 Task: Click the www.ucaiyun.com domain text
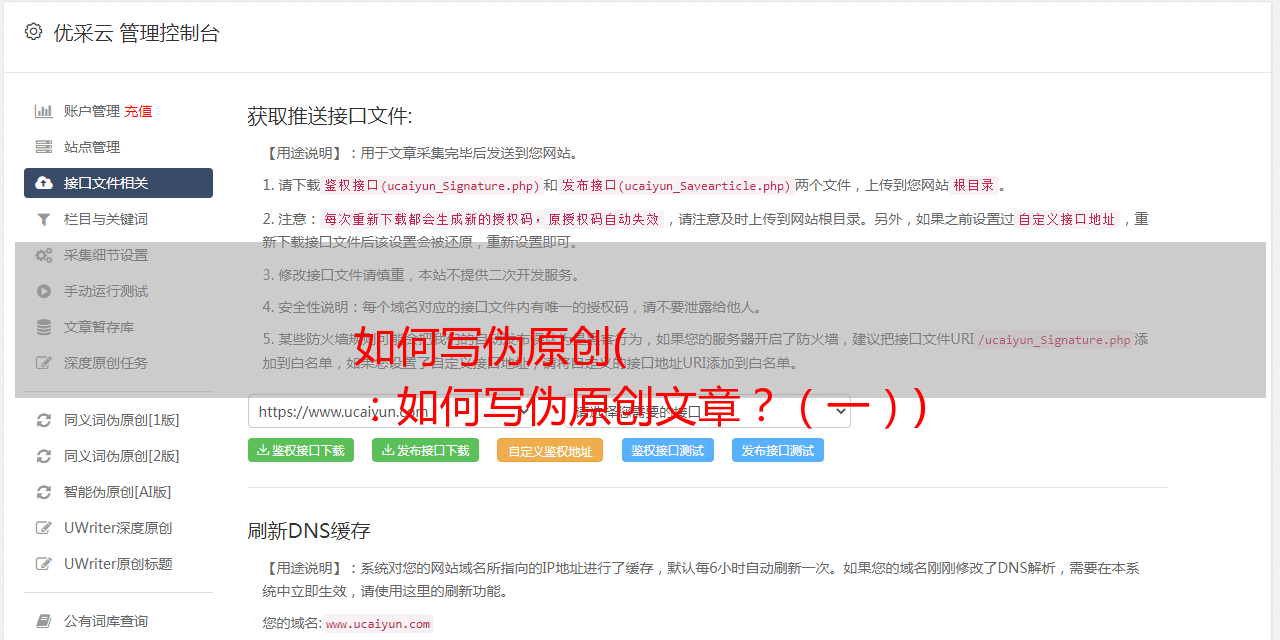click(378, 623)
